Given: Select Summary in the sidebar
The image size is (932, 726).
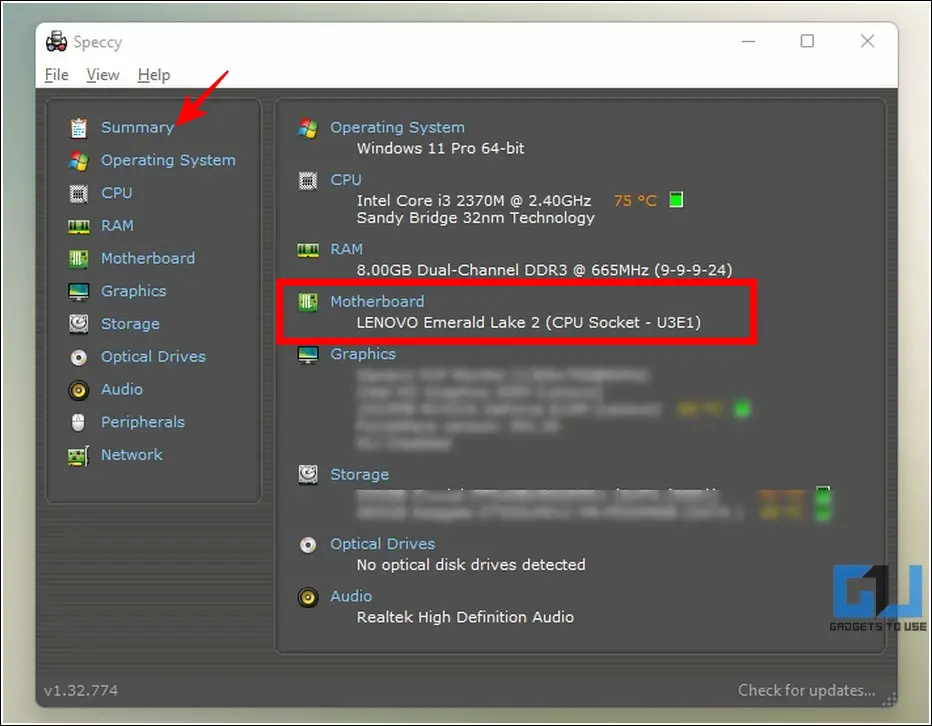Looking at the screenshot, I should tap(137, 127).
